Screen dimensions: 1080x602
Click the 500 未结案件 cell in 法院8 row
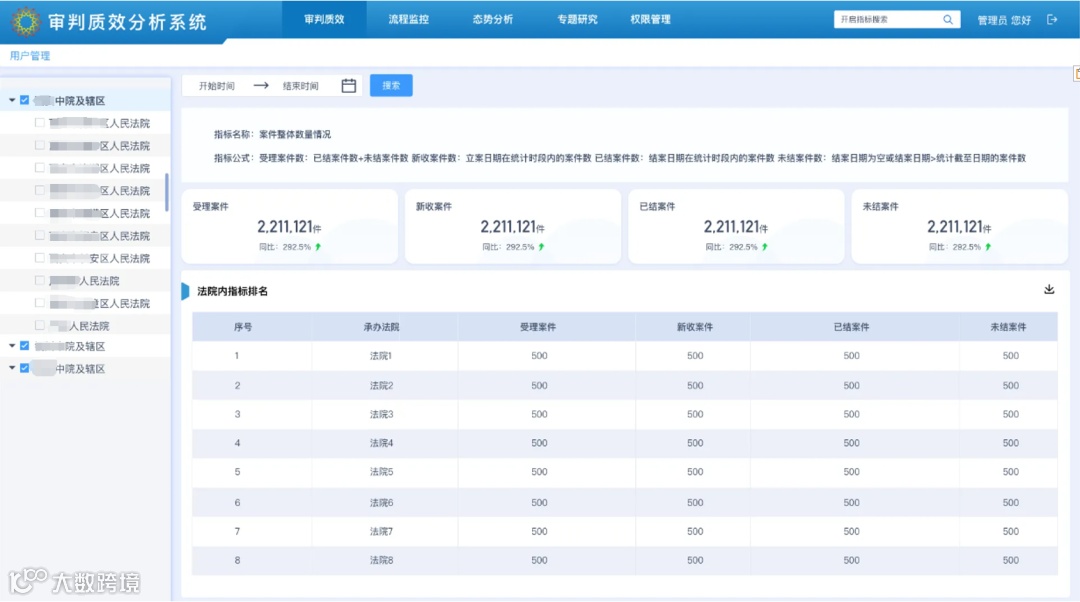1010,561
